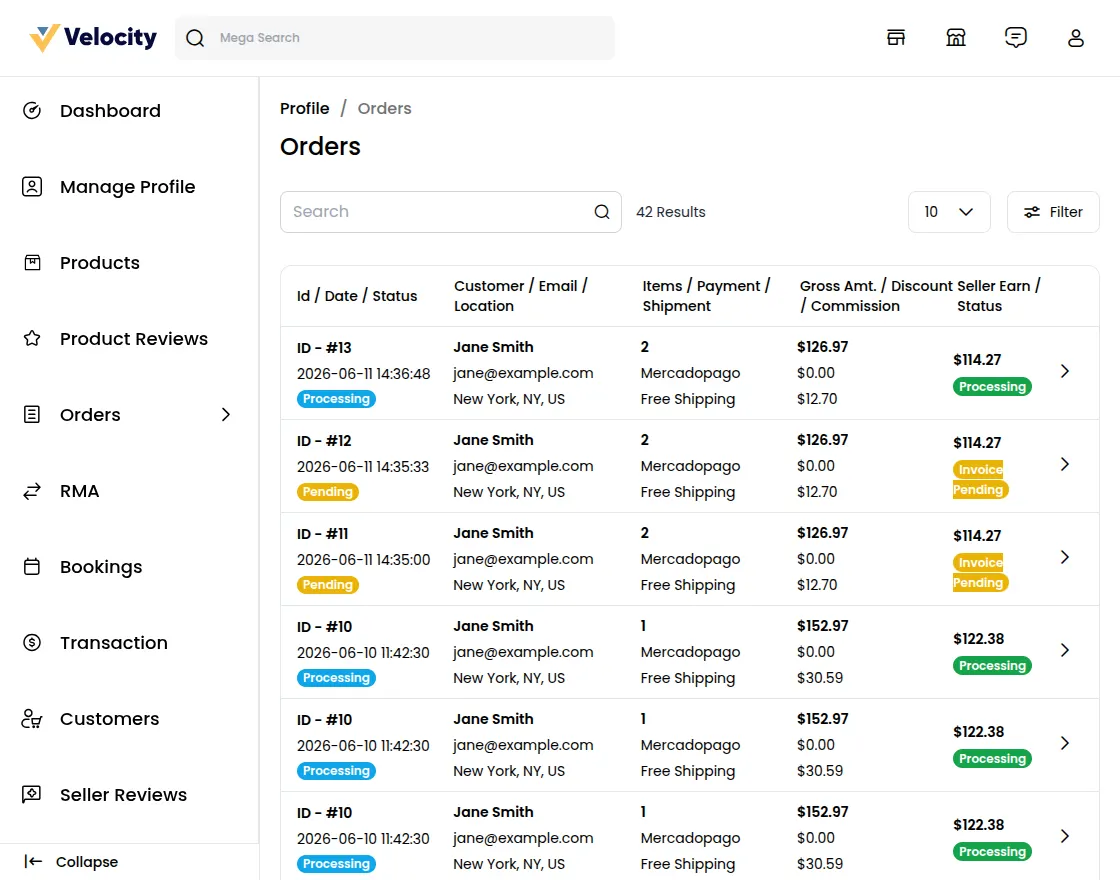This screenshot has width=1120, height=880.
Task: Open the 10 per page dropdown
Action: pyautogui.click(x=949, y=211)
